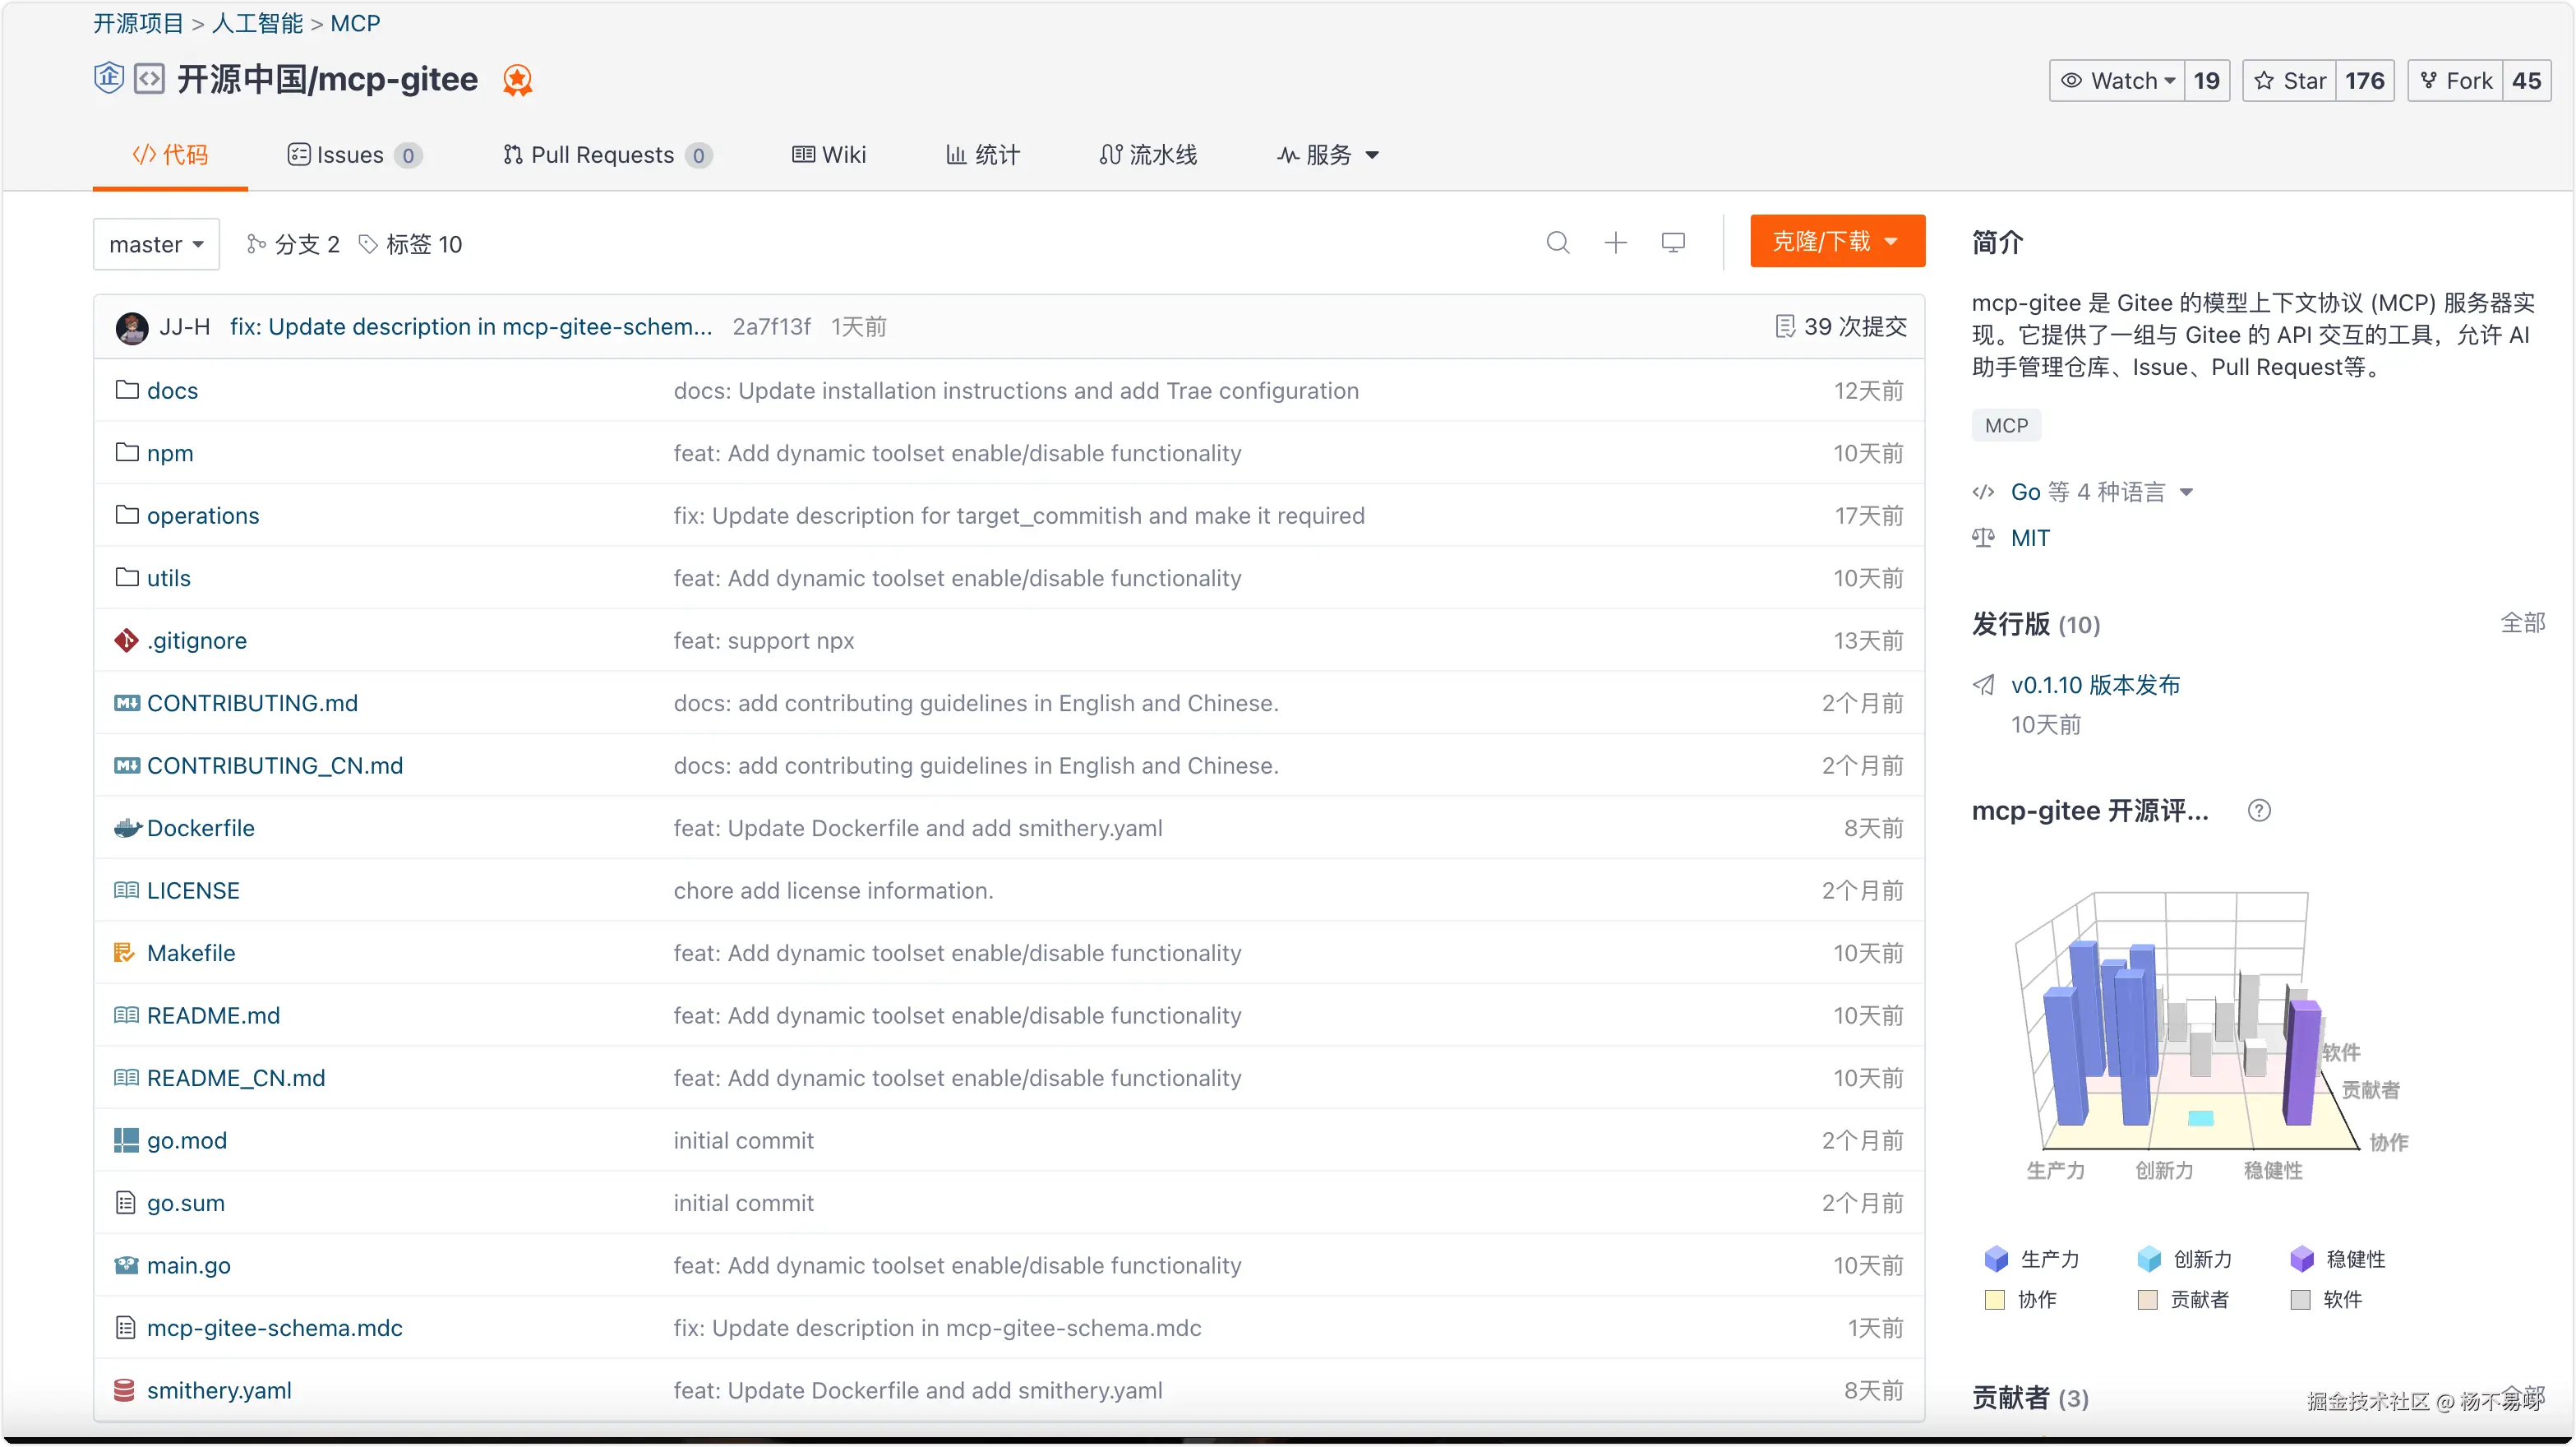This screenshot has width=2576, height=1447.
Task: Open help question-mark icon beside 开源评估
Action: point(2258,811)
